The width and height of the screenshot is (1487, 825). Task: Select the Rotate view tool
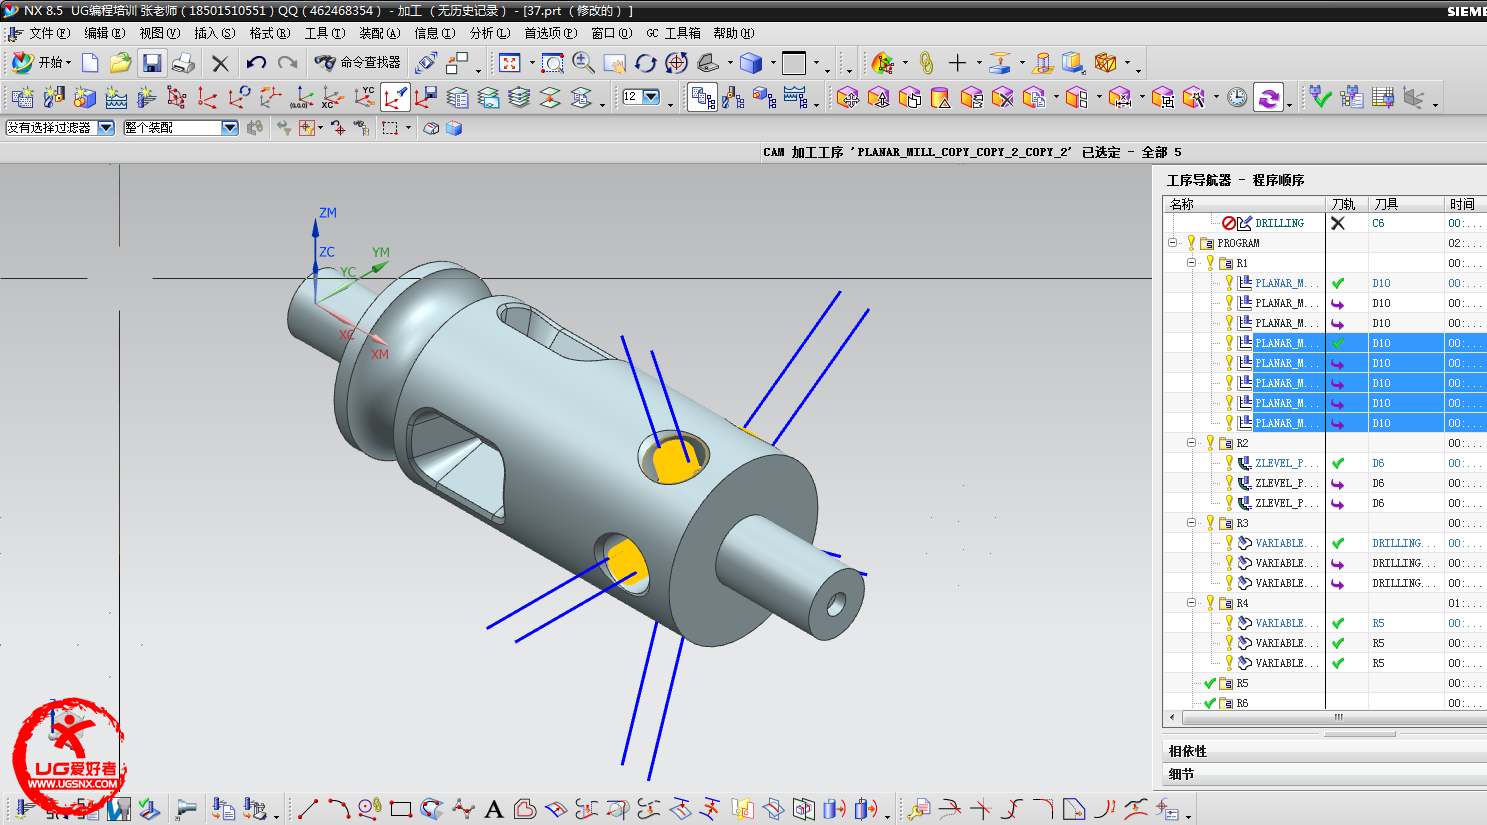point(645,63)
